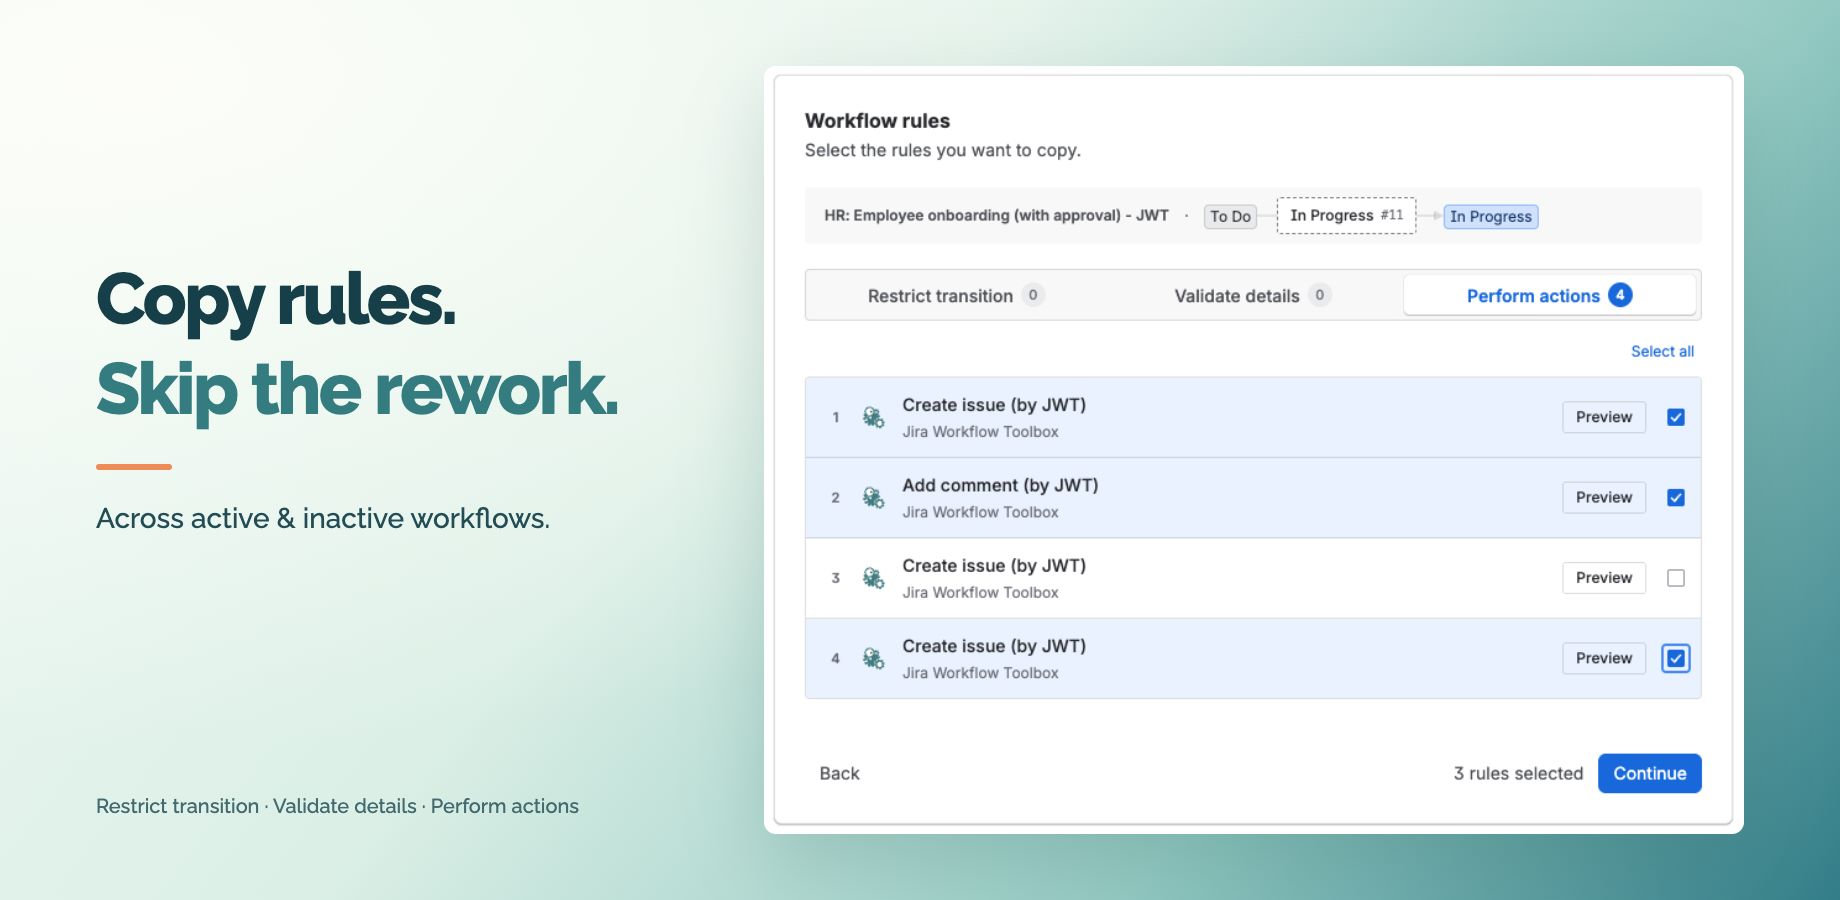Preview rule 4 Create issue (by JWT)

tap(1604, 658)
